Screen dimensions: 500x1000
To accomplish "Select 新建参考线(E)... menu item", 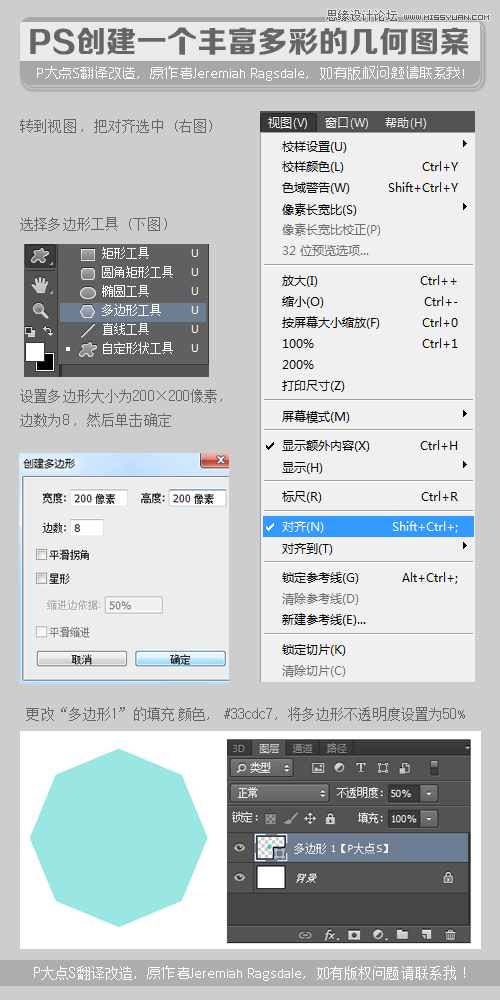I will [369, 619].
